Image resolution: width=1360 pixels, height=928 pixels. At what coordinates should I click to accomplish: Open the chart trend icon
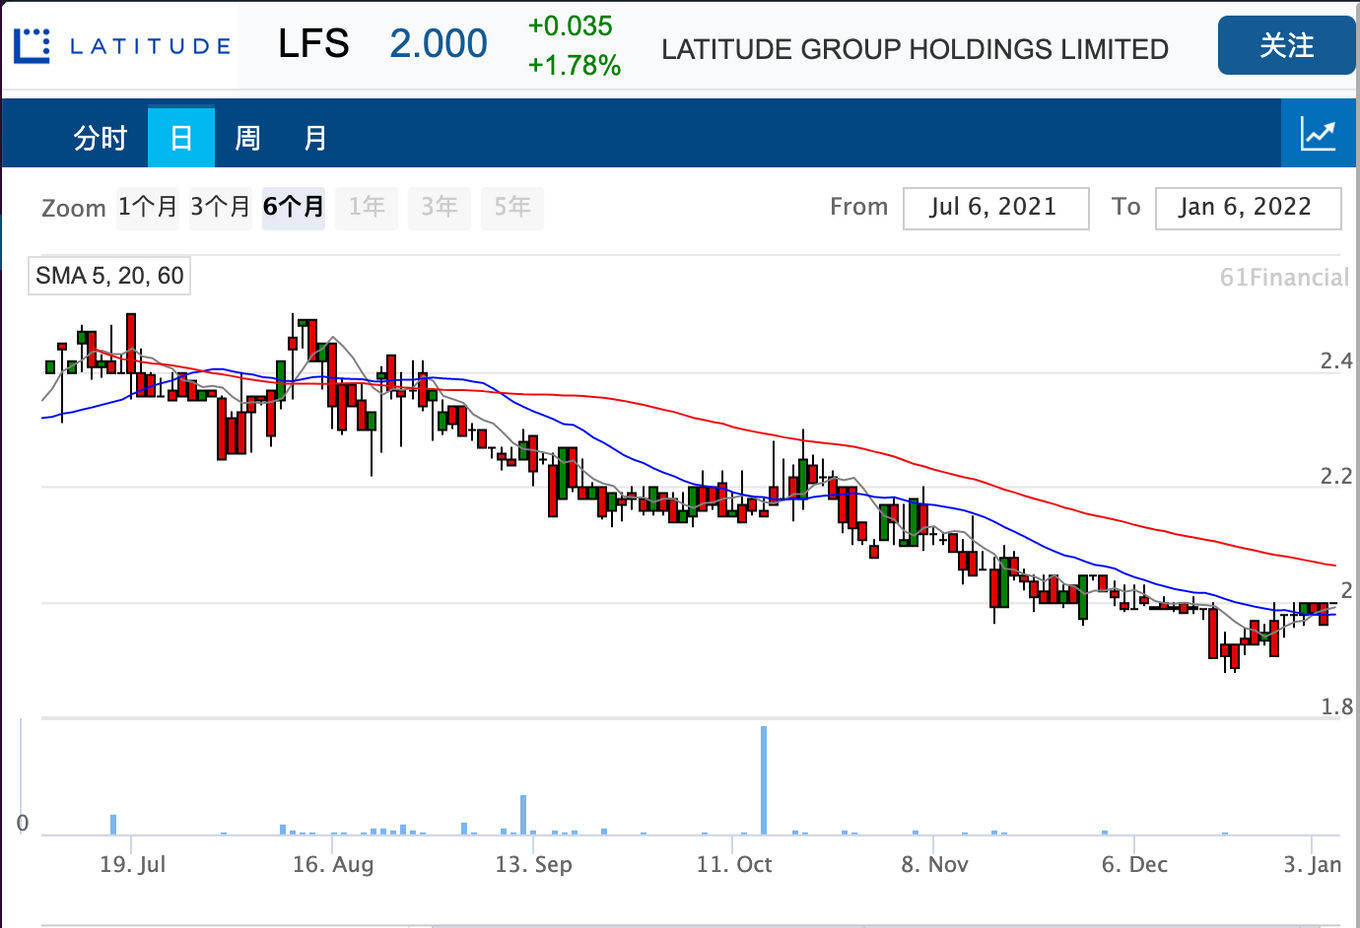click(1318, 134)
